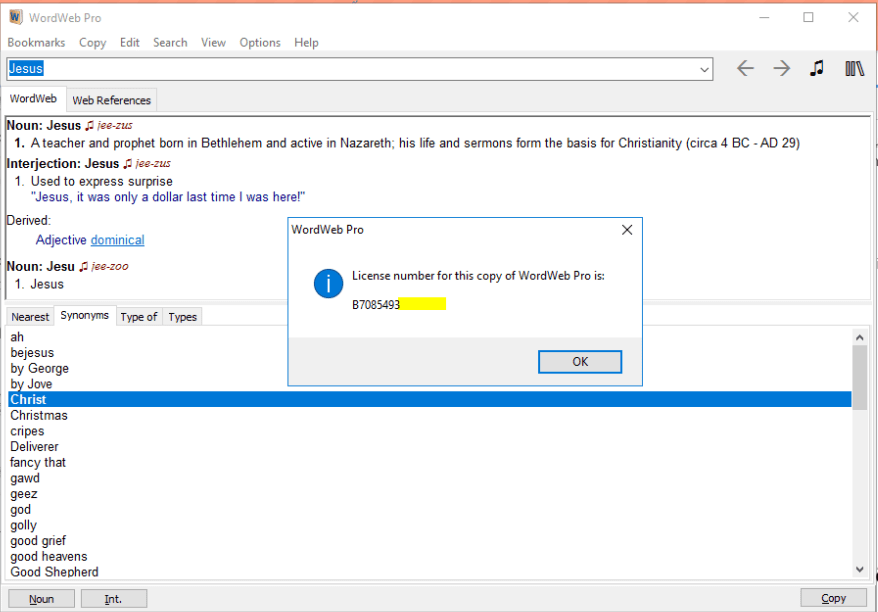
Task: Click the synonyms list scrollbar thumb
Action: (x=860, y=377)
